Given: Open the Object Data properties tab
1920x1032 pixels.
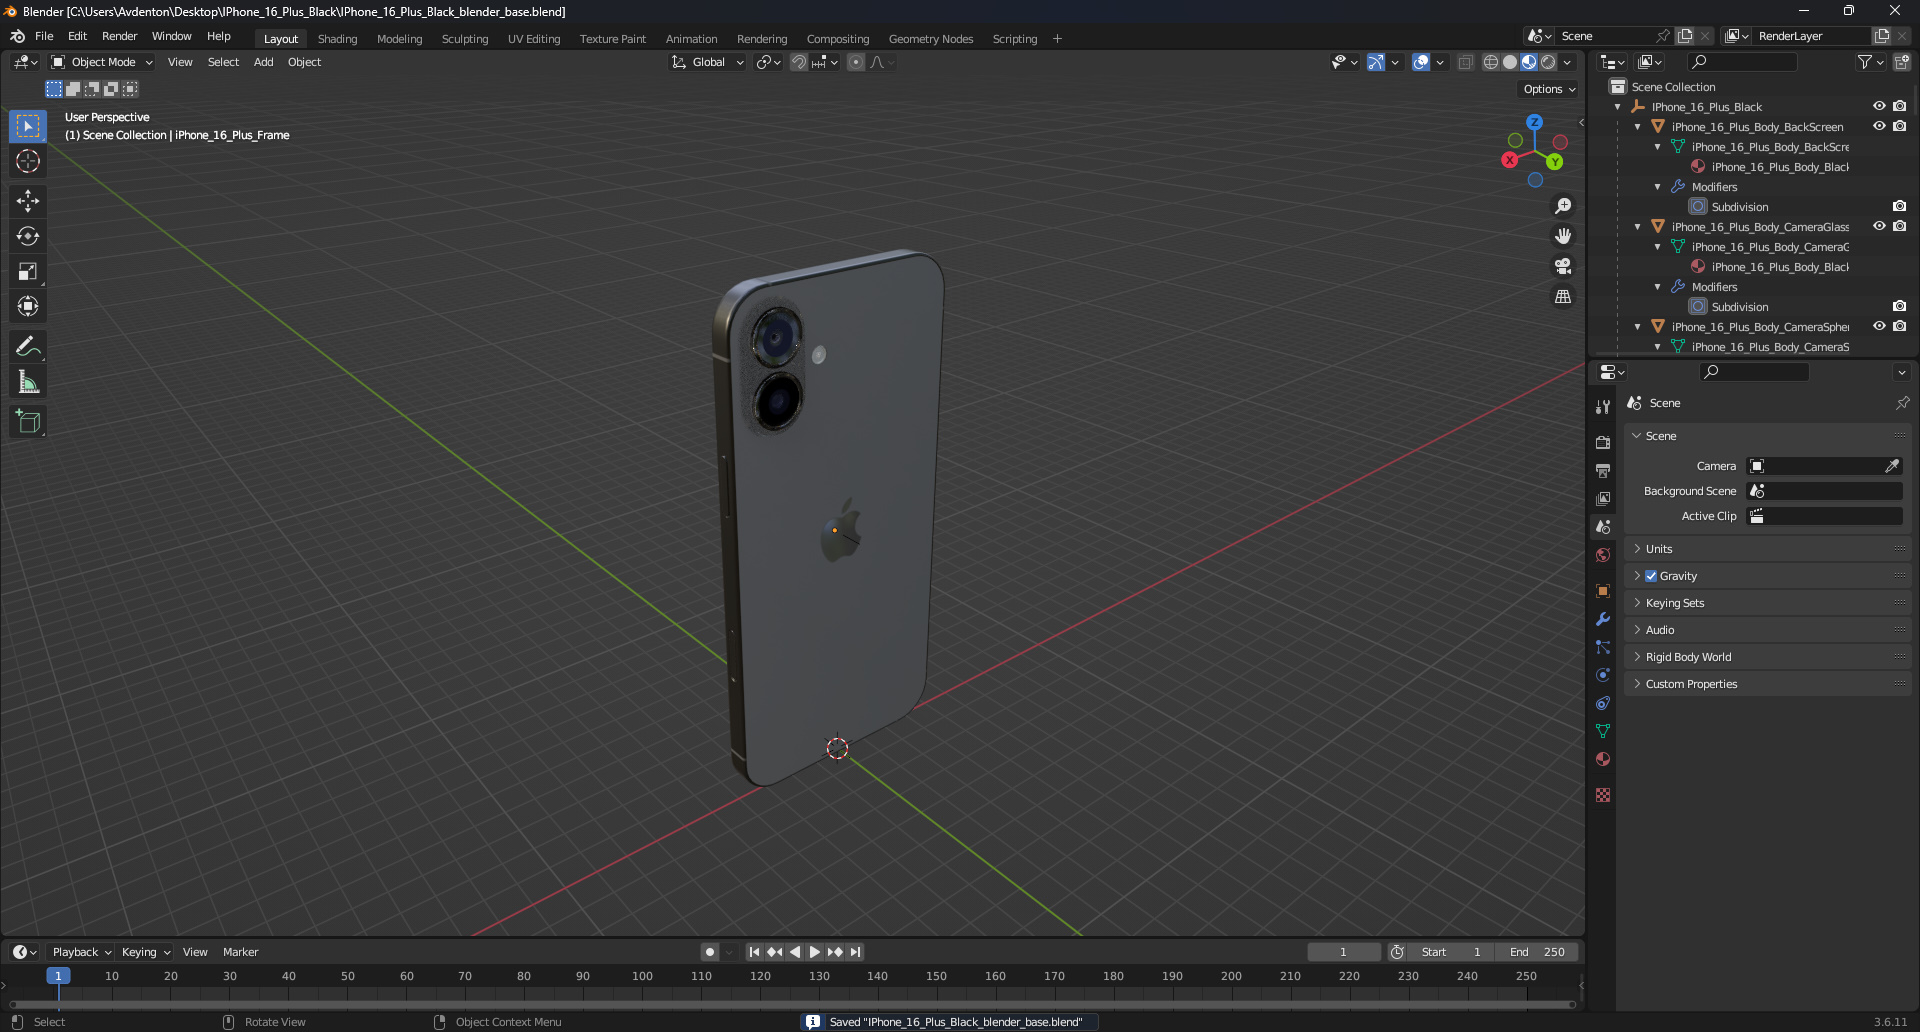Looking at the screenshot, I should (x=1603, y=731).
